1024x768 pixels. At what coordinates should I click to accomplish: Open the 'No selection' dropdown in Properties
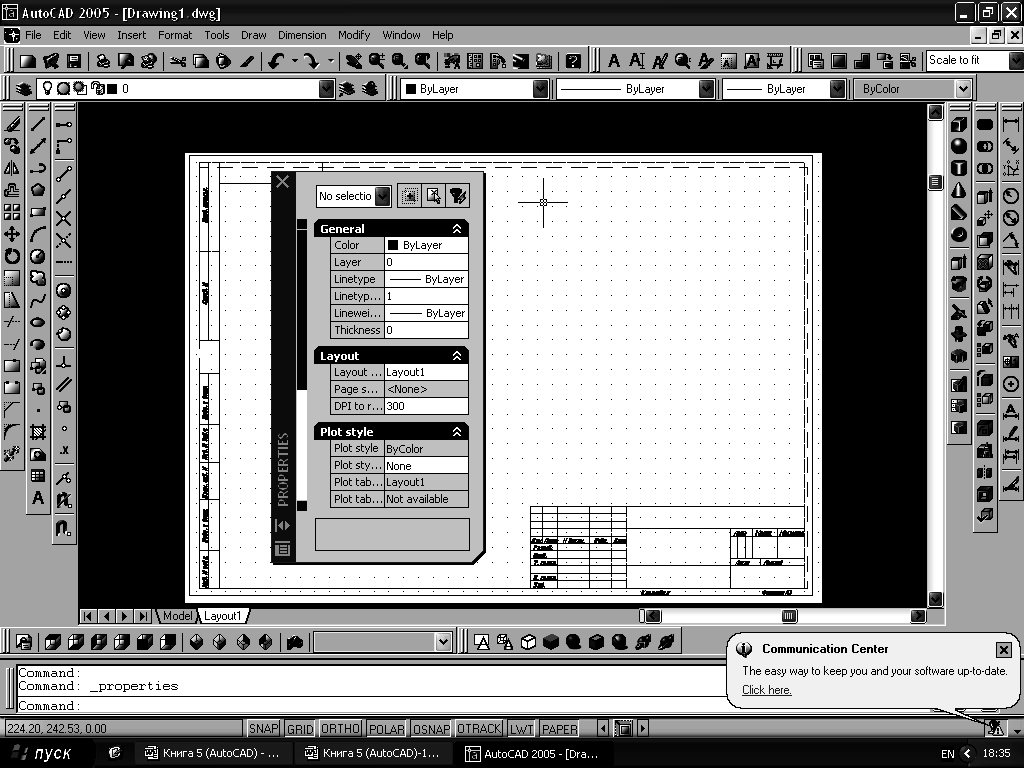pyautogui.click(x=383, y=196)
